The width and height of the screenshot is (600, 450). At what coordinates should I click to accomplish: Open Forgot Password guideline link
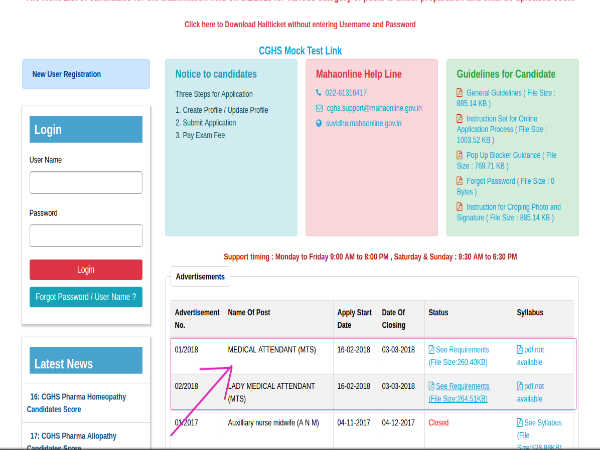coord(505,186)
